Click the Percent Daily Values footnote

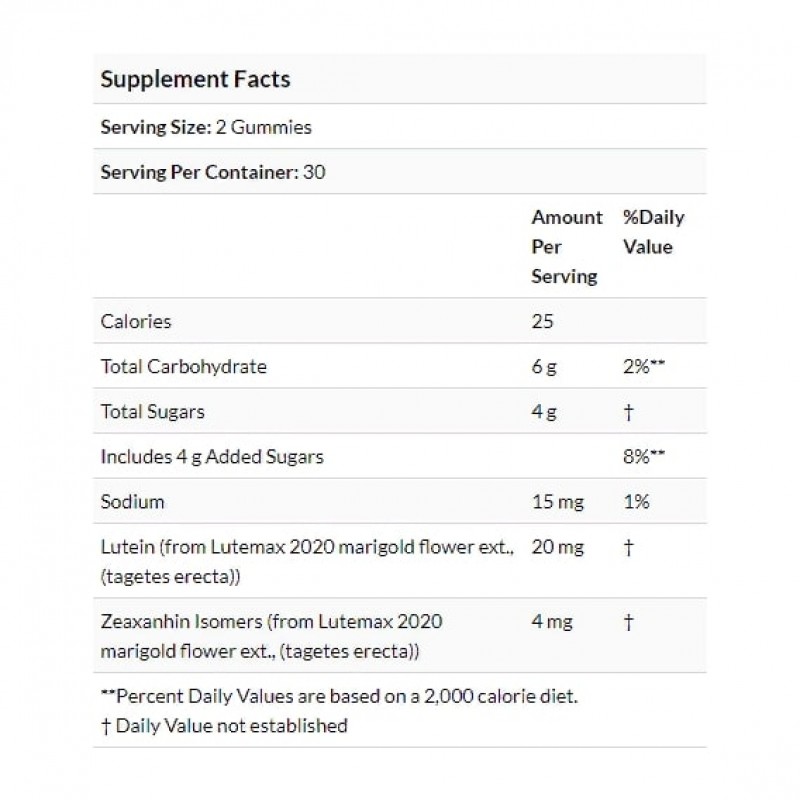coord(339,696)
